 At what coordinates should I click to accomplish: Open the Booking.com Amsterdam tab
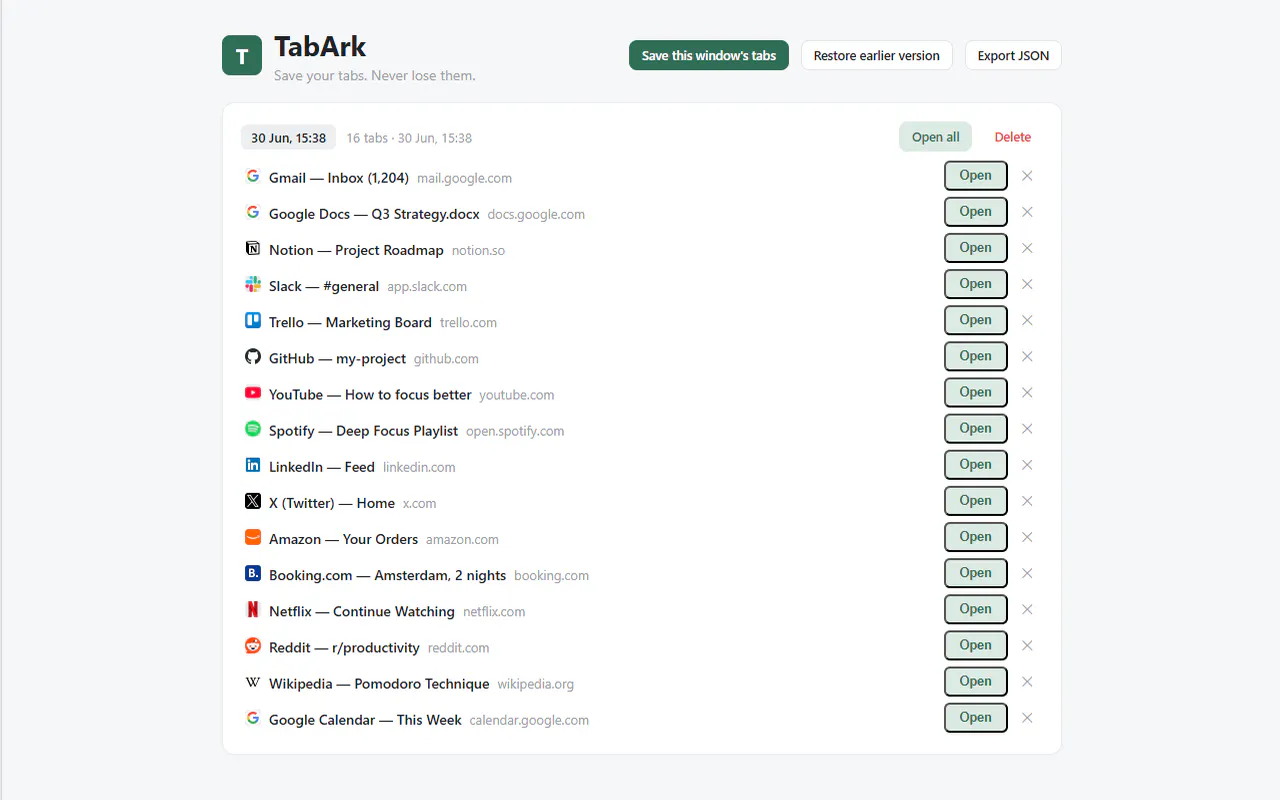[x=976, y=573]
